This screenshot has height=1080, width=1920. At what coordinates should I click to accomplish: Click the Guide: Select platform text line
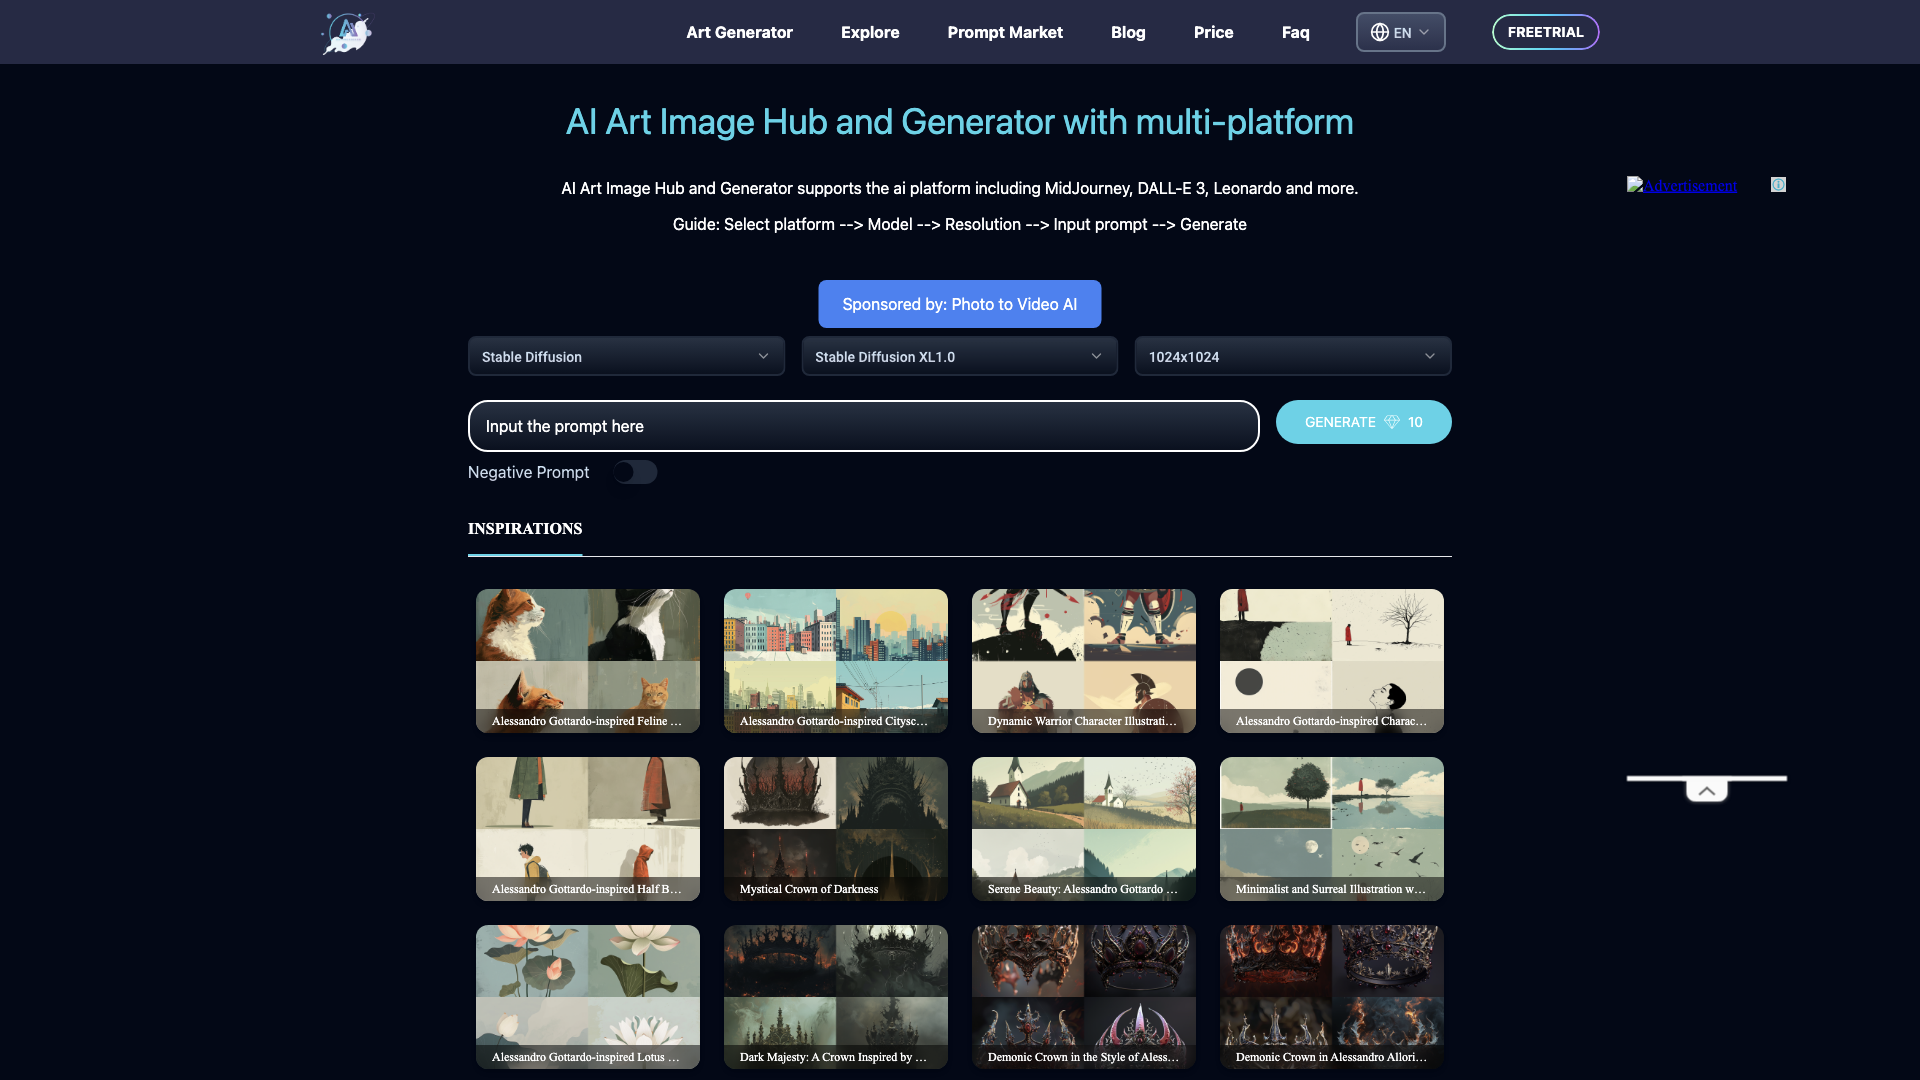[x=959, y=224]
